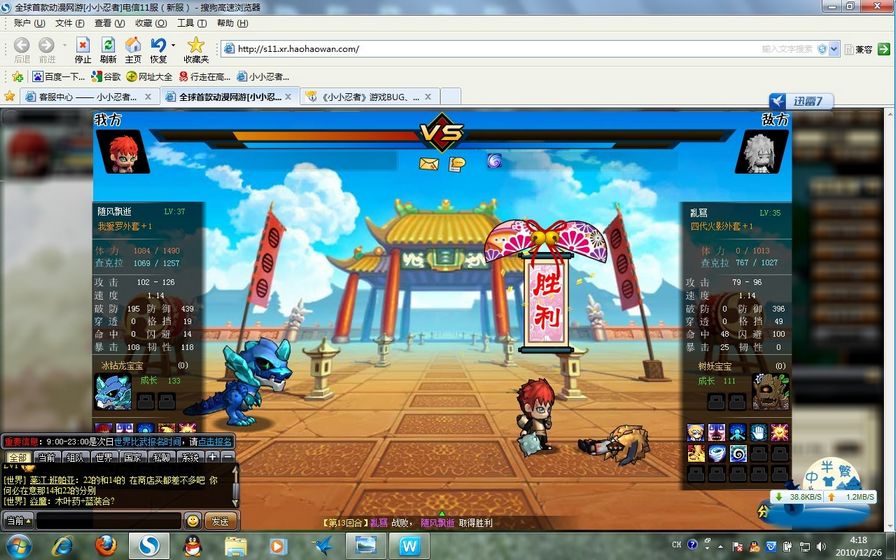Expand chat window with plus button

pyautogui.click(x=212, y=457)
